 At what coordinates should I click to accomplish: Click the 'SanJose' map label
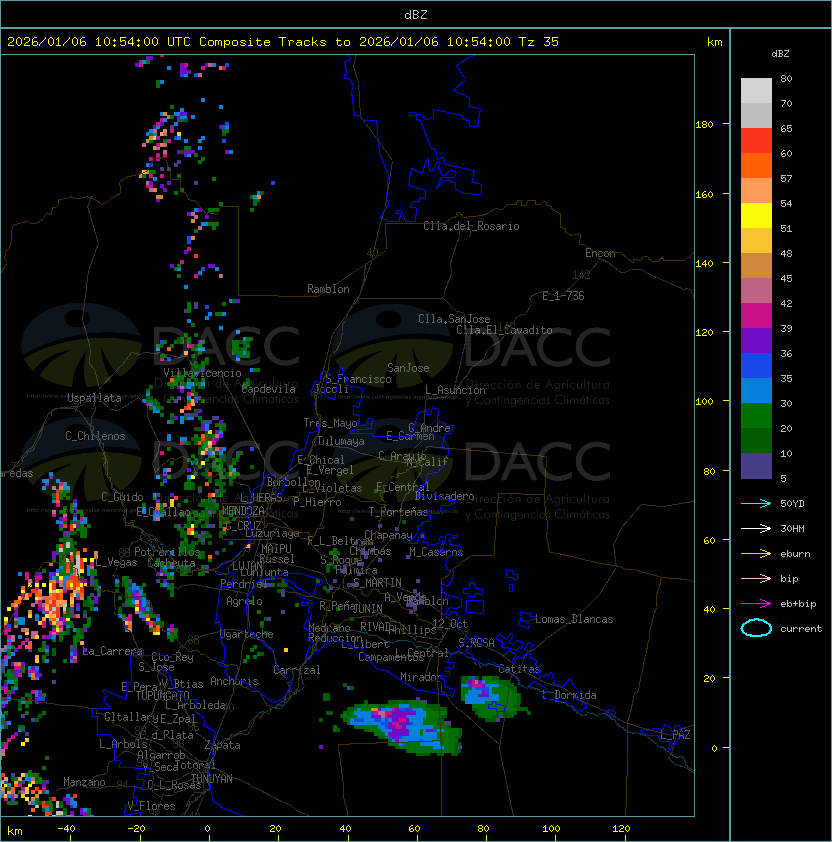click(x=408, y=368)
